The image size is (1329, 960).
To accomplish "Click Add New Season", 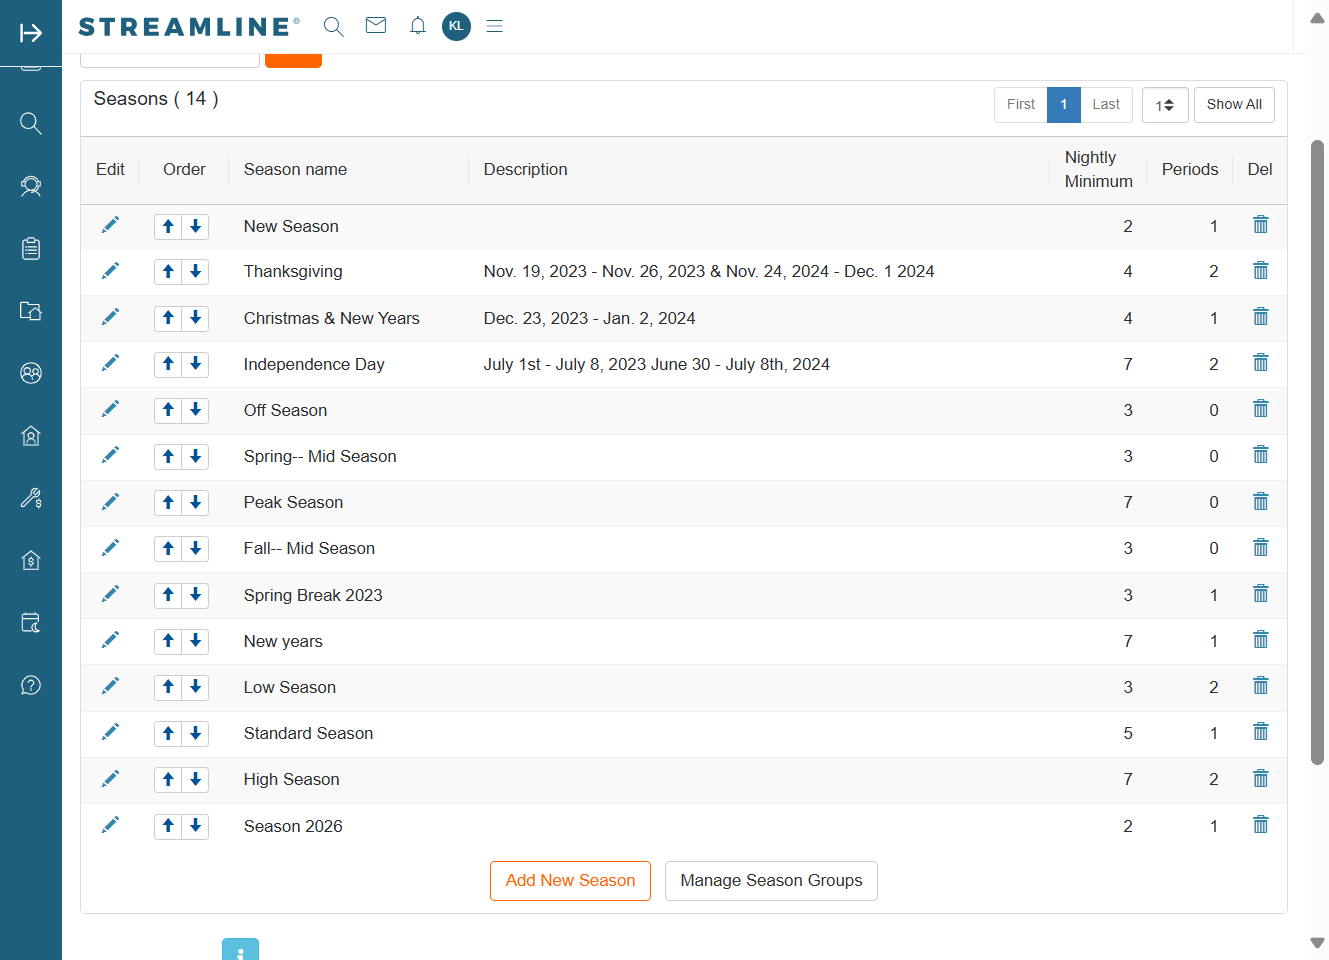I will click(x=570, y=881).
